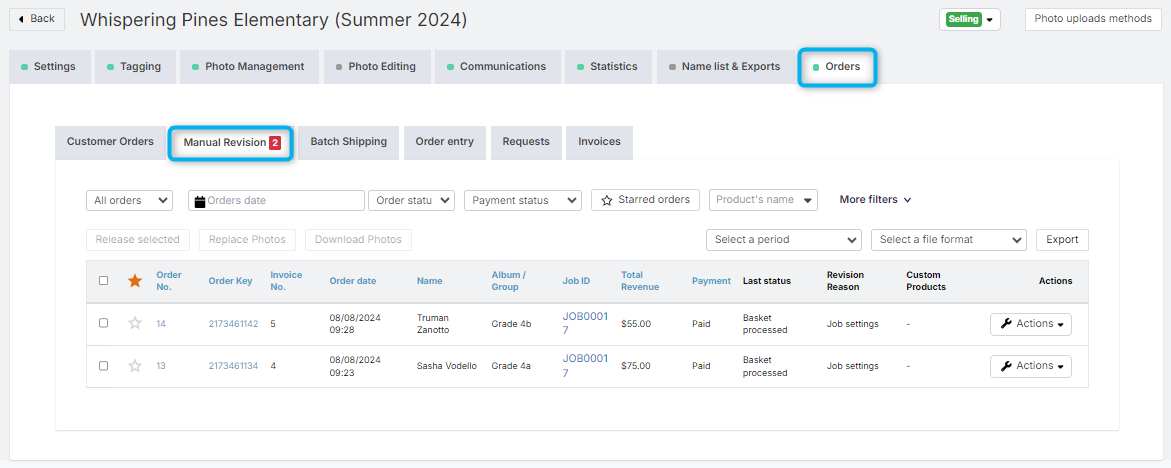Screen dimensions: 1171x468
Task: Open the Invoices sub-tab
Action: tap(599, 142)
